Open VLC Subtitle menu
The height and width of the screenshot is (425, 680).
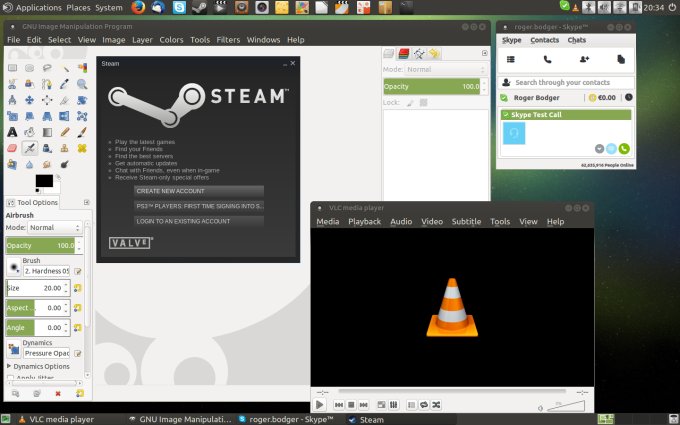pyautogui.click(x=466, y=221)
